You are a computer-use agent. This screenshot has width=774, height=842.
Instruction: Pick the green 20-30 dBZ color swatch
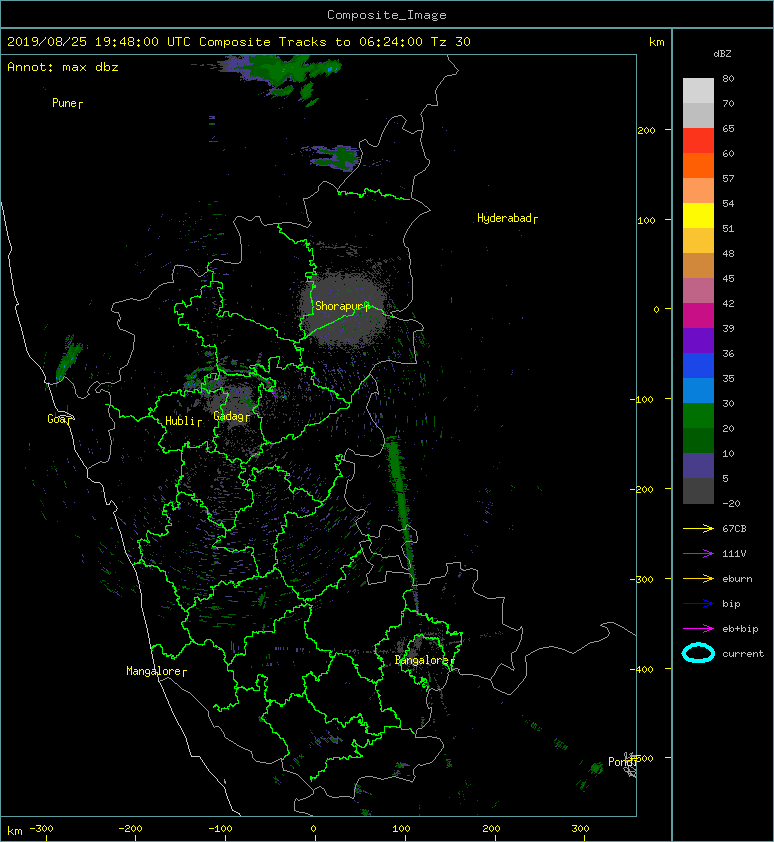point(698,416)
